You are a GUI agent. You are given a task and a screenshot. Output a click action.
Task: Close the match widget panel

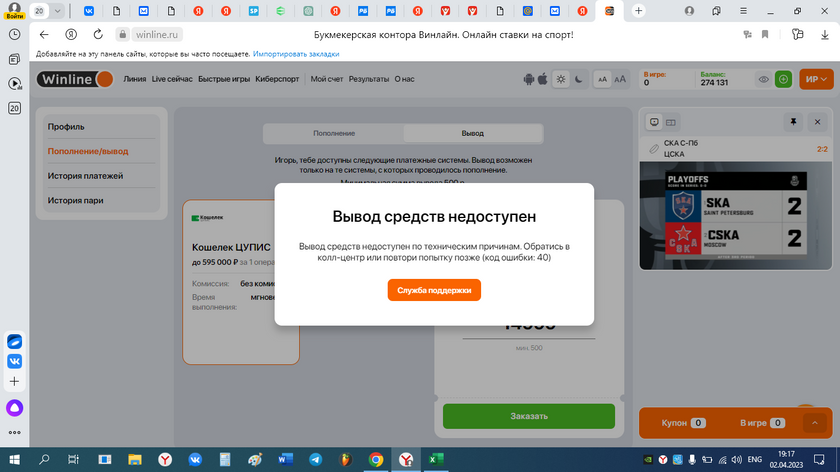pos(818,122)
